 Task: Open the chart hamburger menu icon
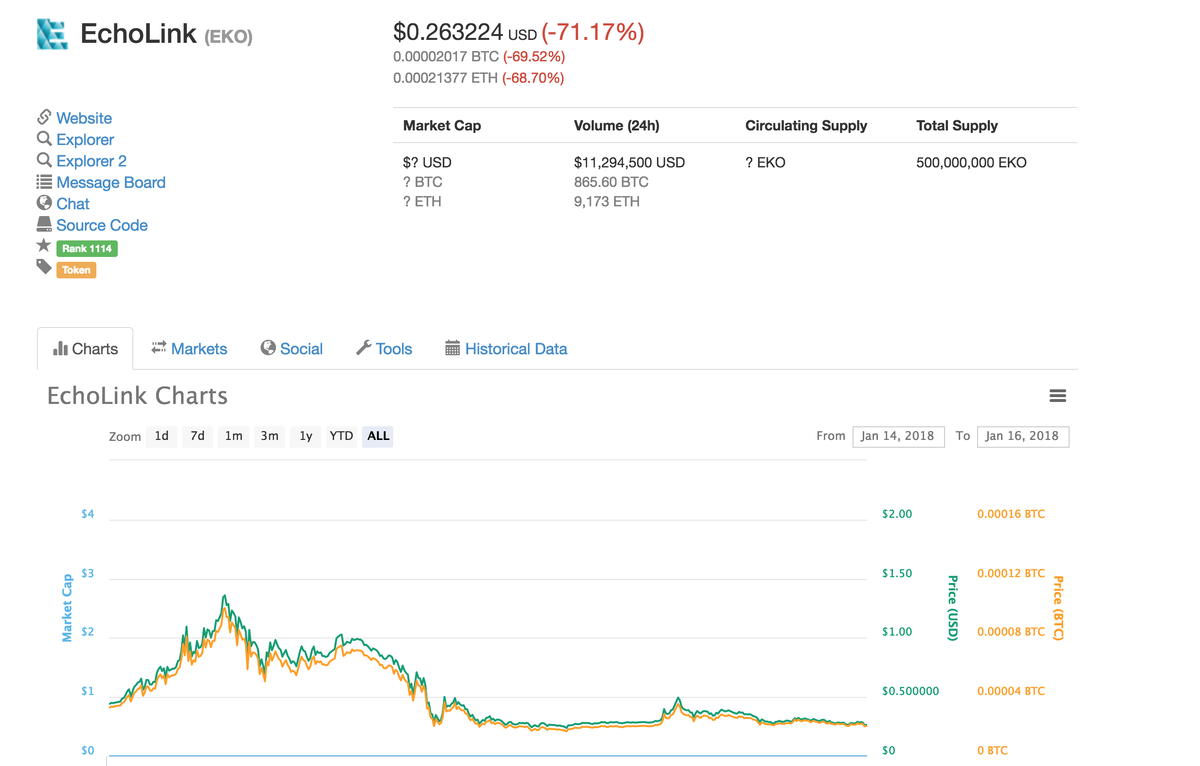[x=1057, y=396]
